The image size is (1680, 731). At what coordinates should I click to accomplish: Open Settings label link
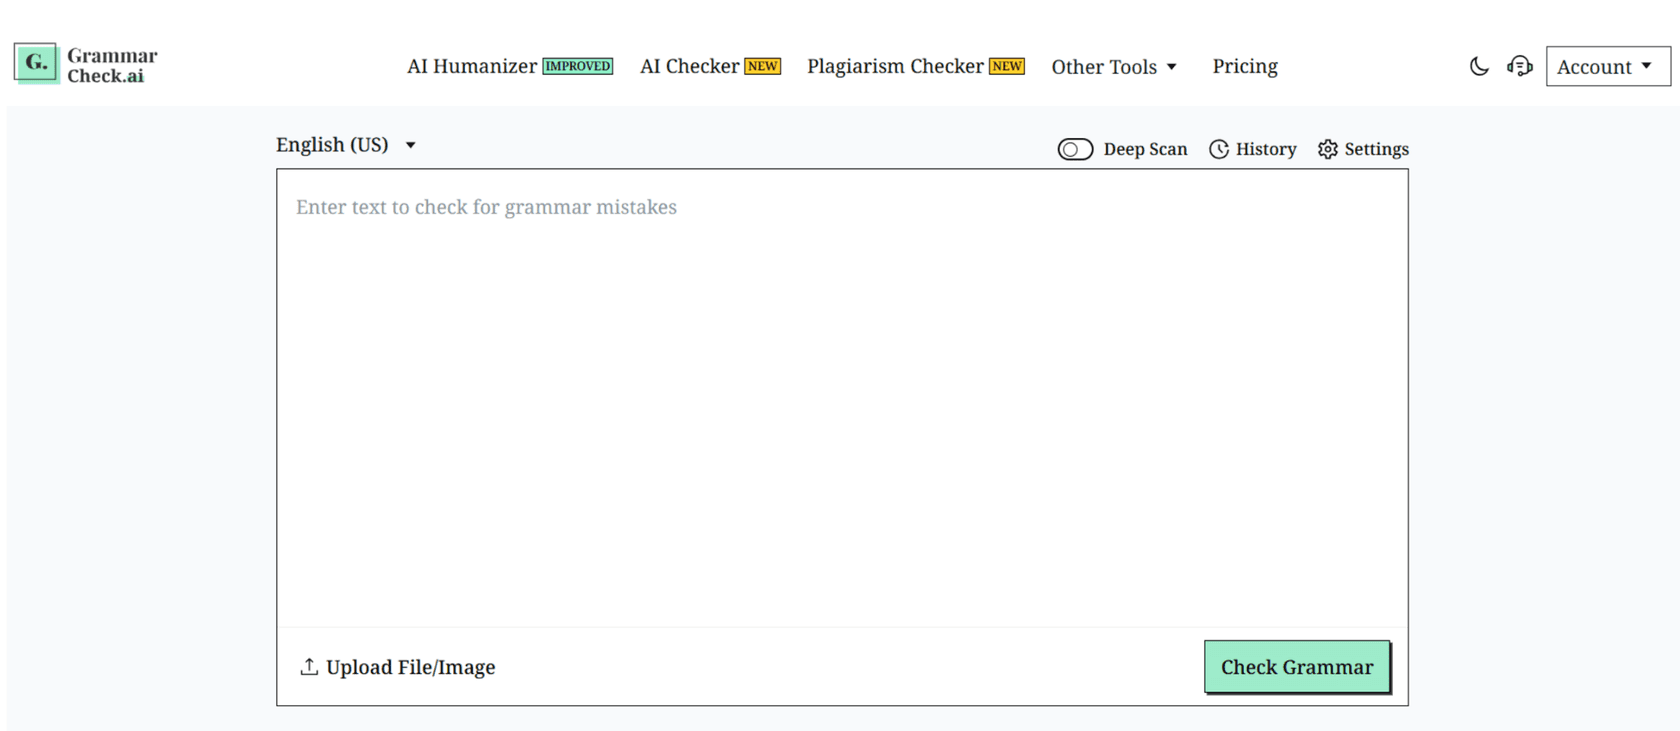click(x=1376, y=149)
